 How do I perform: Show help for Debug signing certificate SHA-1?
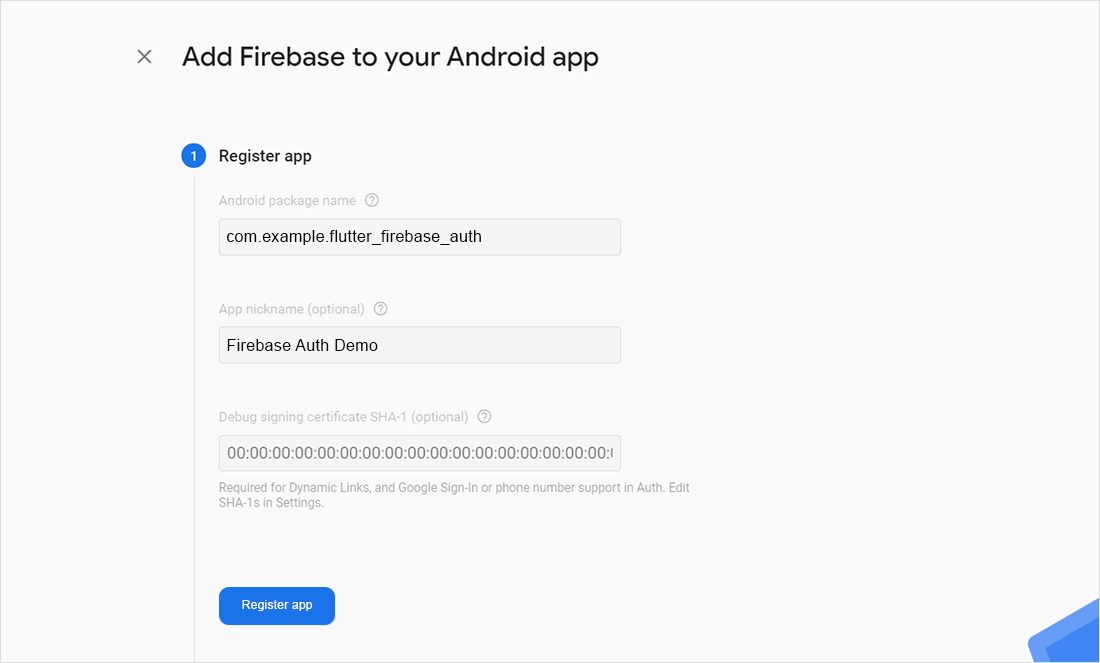484,416
